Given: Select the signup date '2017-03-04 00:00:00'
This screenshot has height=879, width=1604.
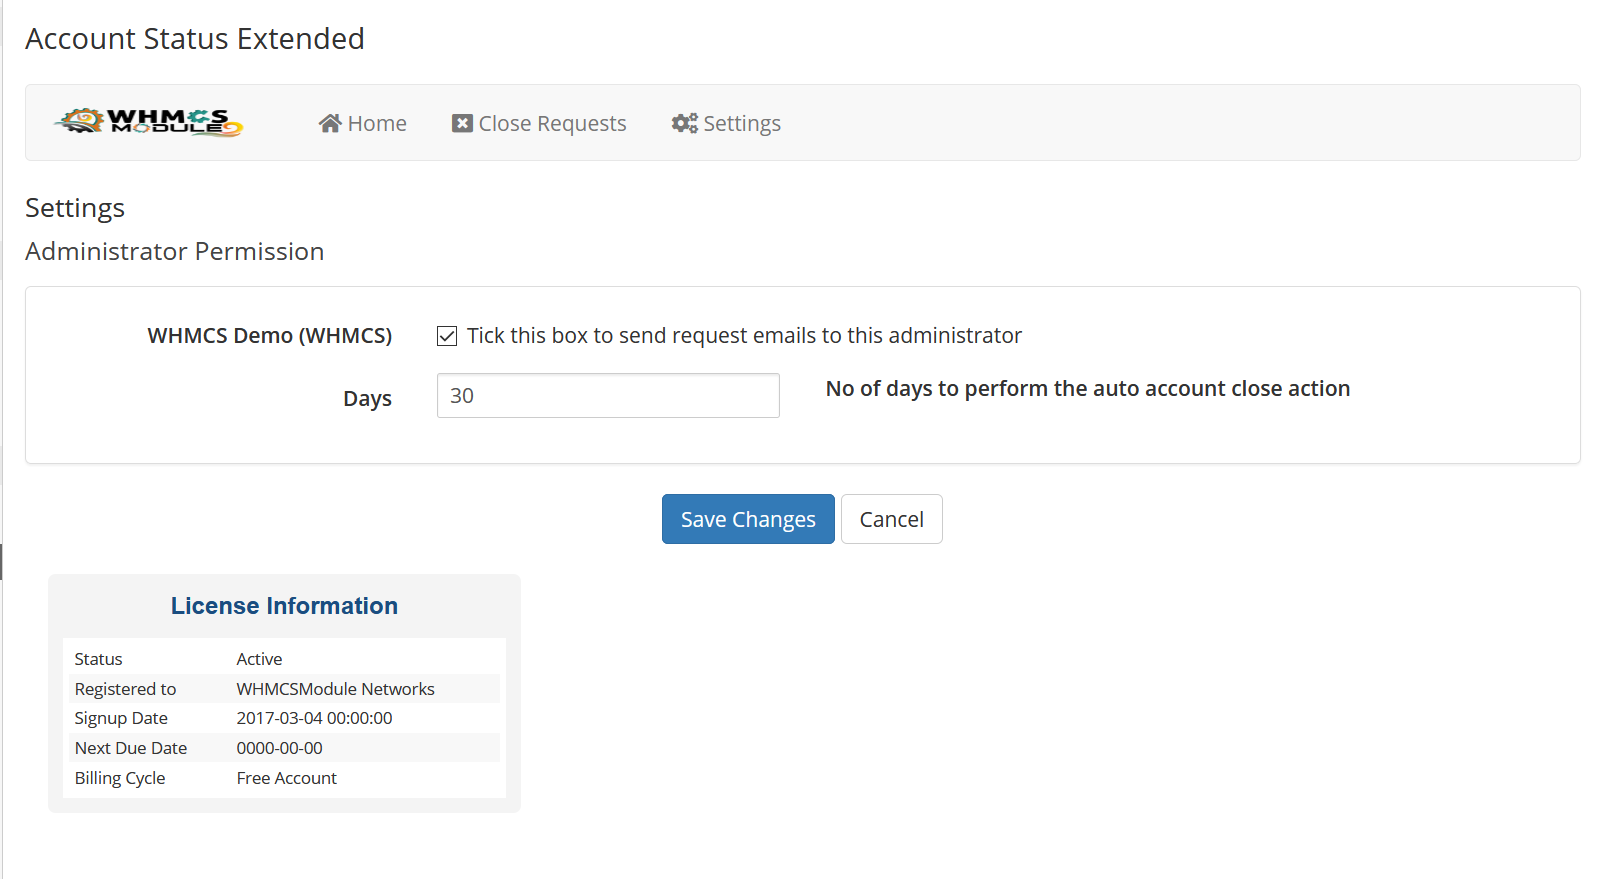Looking at the screenshot, I should pyautogui.click(x=315, y=718).
